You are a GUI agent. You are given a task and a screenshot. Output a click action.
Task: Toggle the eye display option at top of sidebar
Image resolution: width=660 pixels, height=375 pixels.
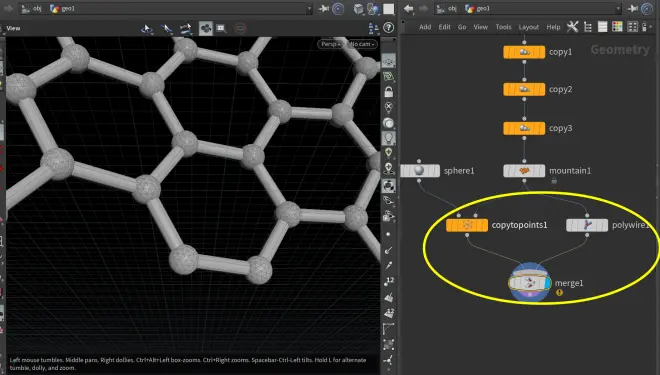click(x=388, y=61)
